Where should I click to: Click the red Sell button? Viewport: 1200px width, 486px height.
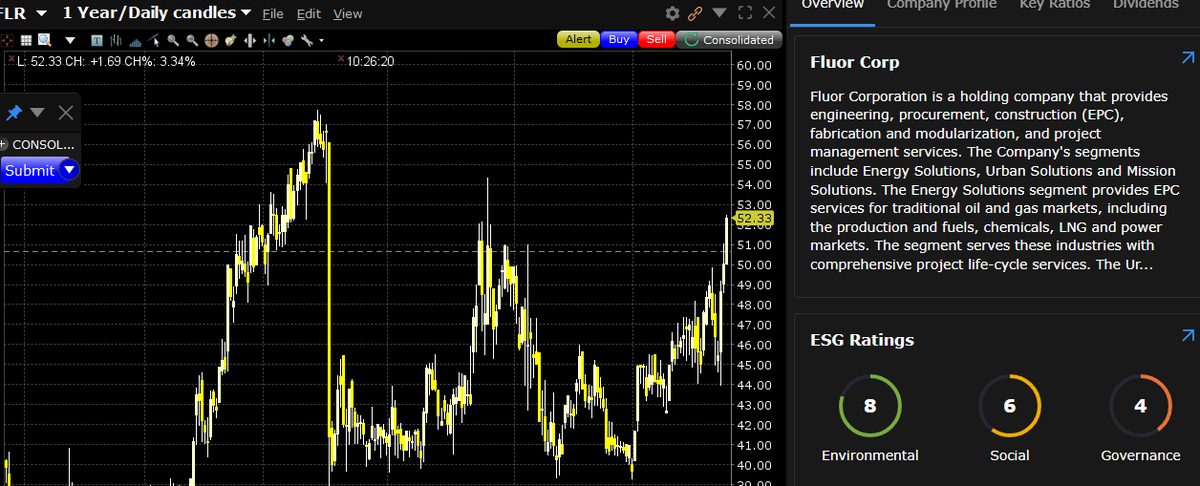pyautogui.click(x=656, y=40)
